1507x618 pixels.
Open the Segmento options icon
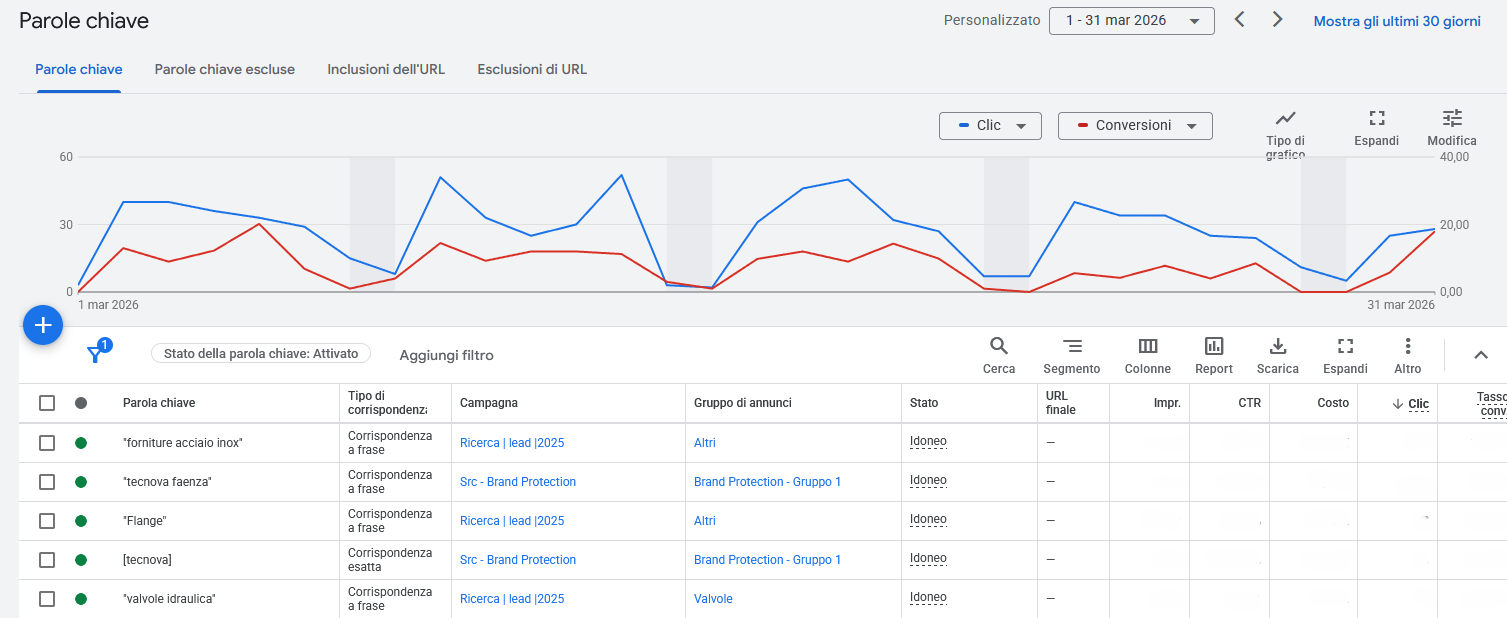(x=1072, y=346)
